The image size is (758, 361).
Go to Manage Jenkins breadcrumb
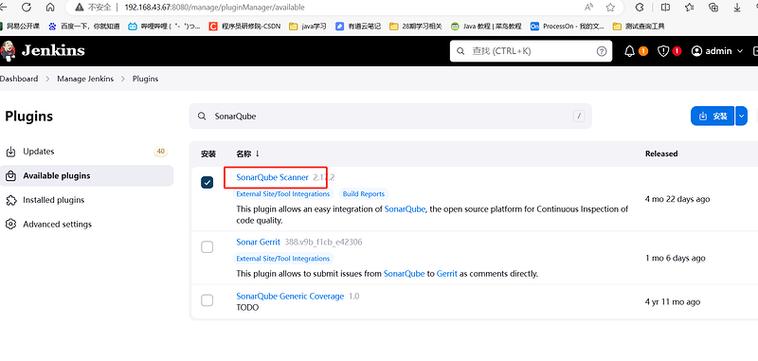(x=86, y=79)
